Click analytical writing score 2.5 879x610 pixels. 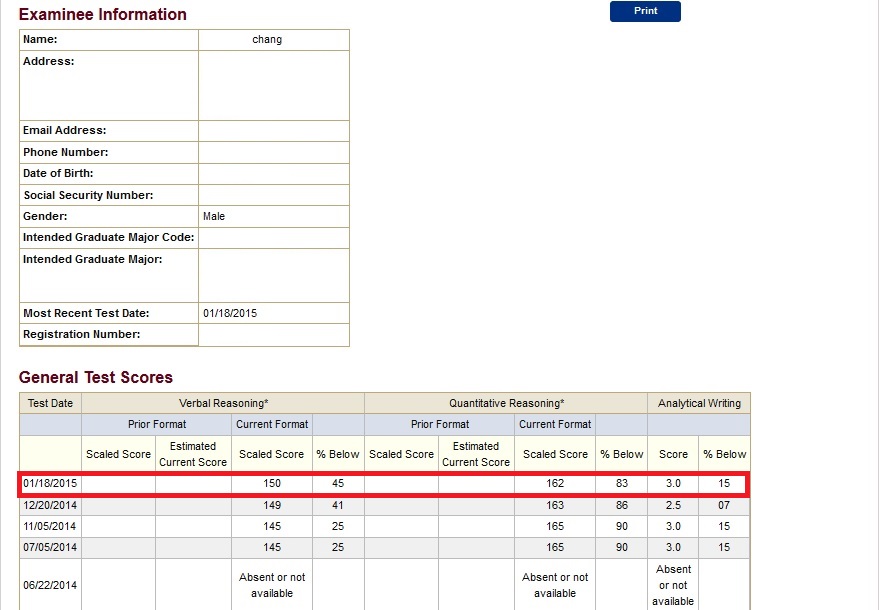(673, 505)
